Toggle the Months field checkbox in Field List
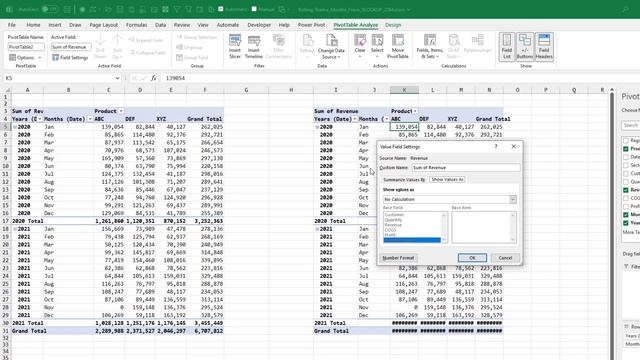Viewport: 640px width, 360px height. [625, 215]
